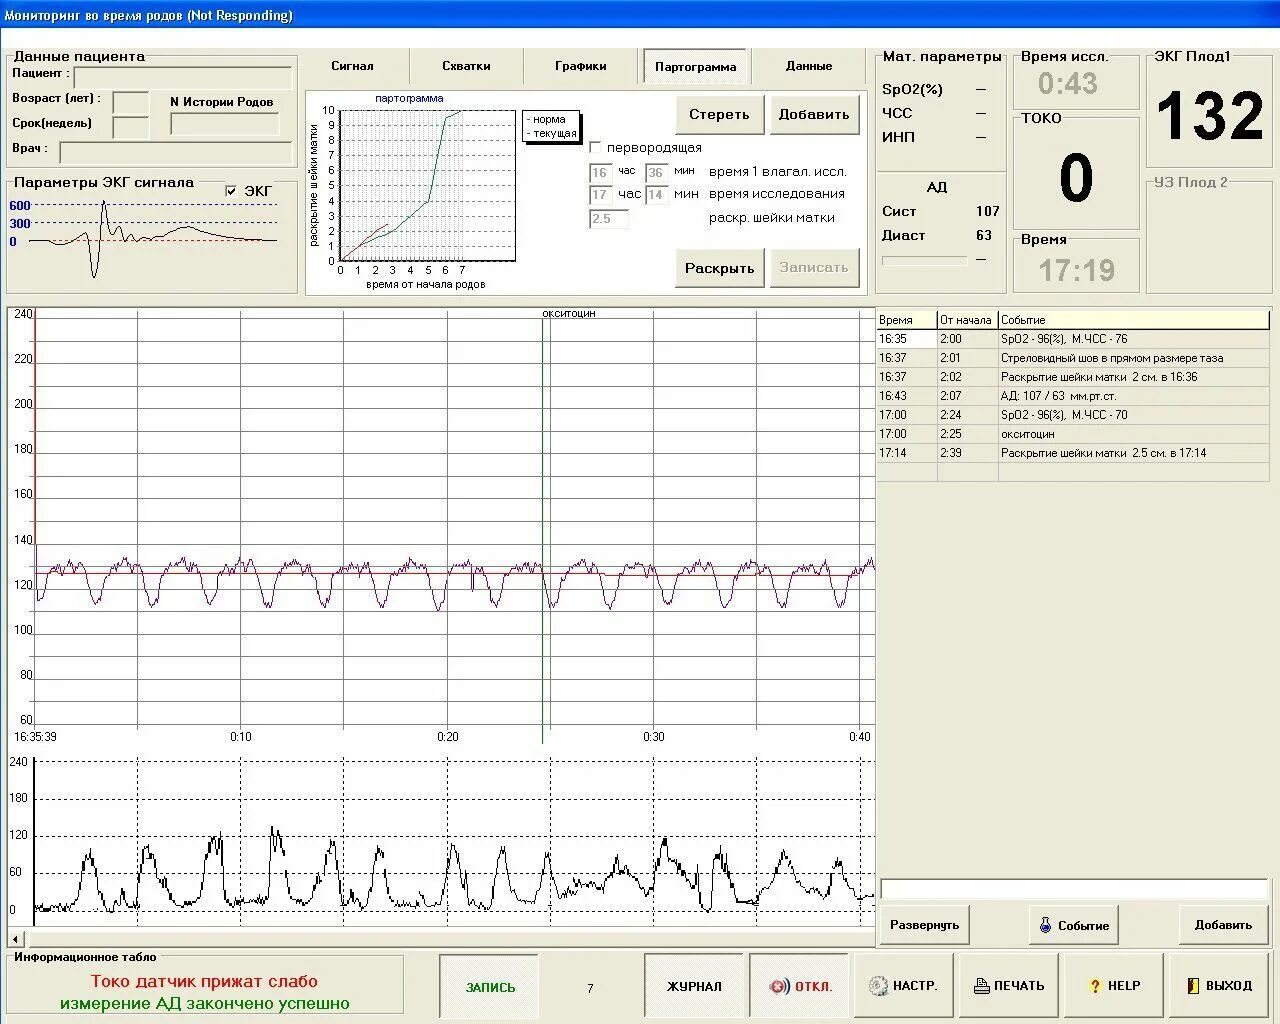Click the blood pressure progress bar
This screenshot has height=1024, width=1280.
point(924,260)
